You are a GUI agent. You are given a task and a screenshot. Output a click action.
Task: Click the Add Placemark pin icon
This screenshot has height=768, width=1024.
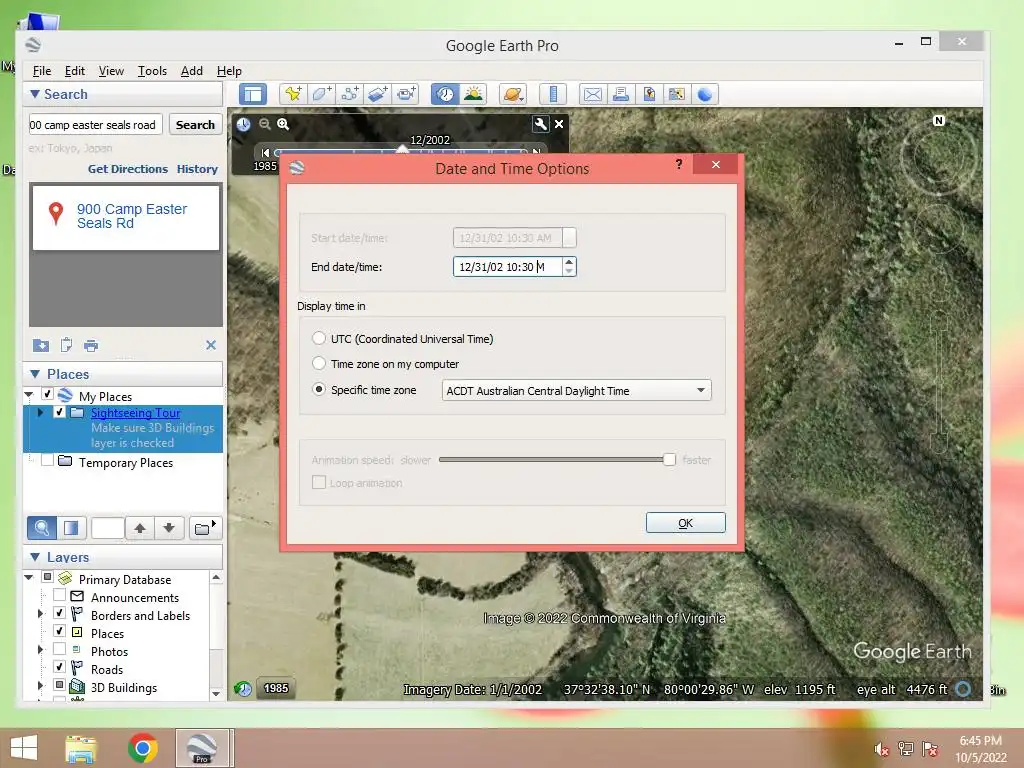coord(293,94)
